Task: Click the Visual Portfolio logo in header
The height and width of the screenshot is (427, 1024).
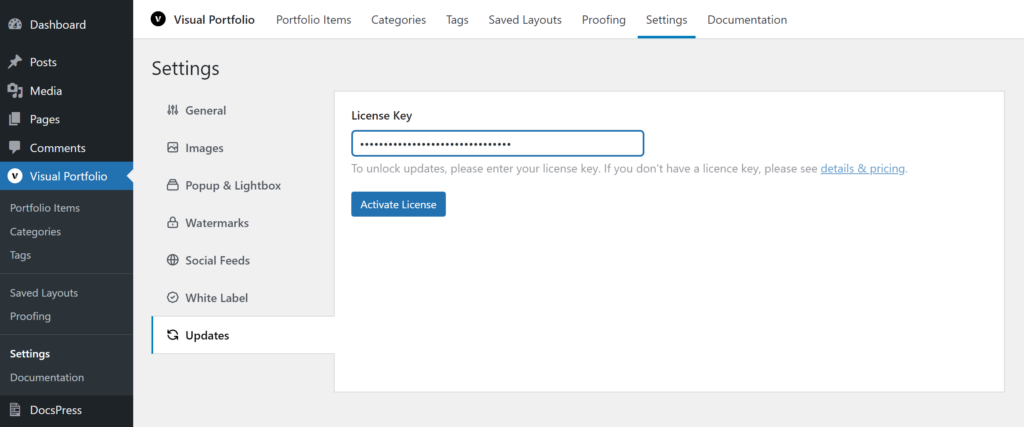Action: pyautogui.click(x=158, y=19)
